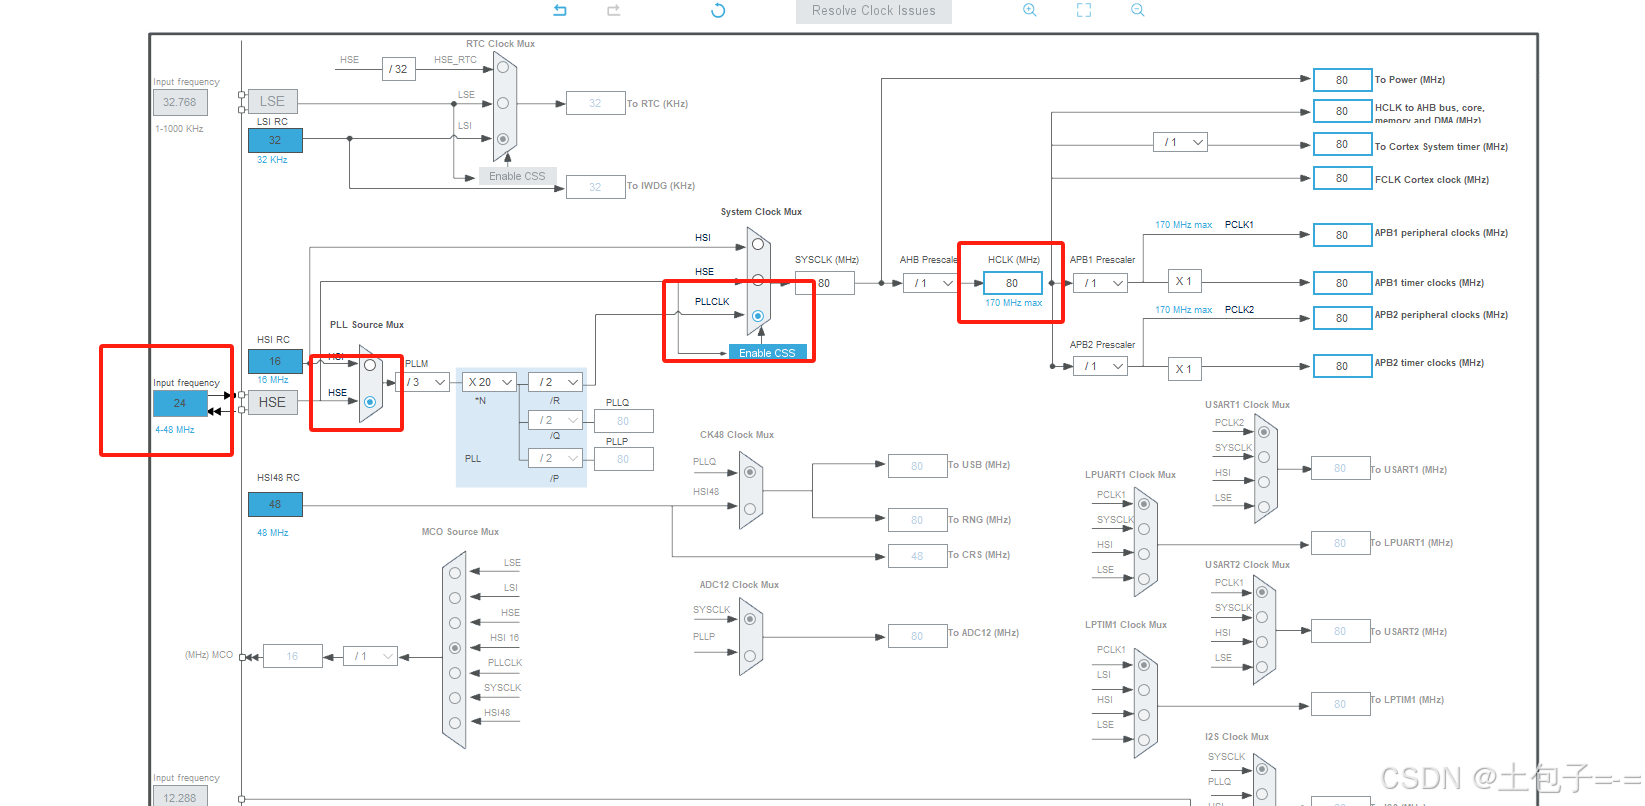
Task: Open the APB2 Prescaler dropdown
Action: click(x=1101, y=366)
